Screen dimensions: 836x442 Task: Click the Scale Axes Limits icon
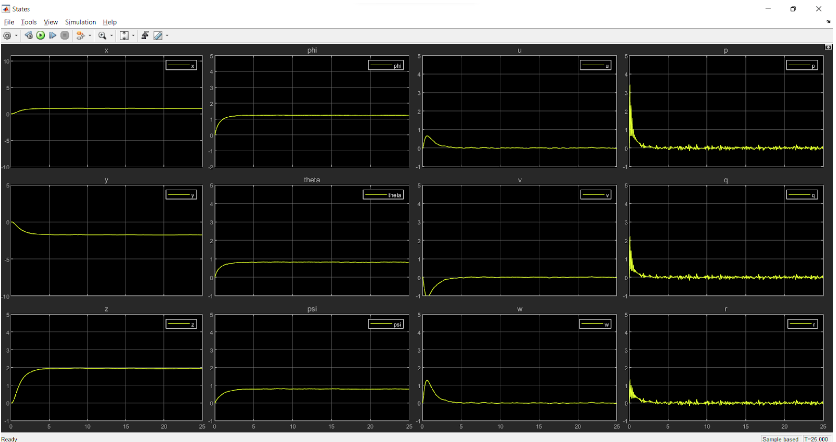pos(124,35)
